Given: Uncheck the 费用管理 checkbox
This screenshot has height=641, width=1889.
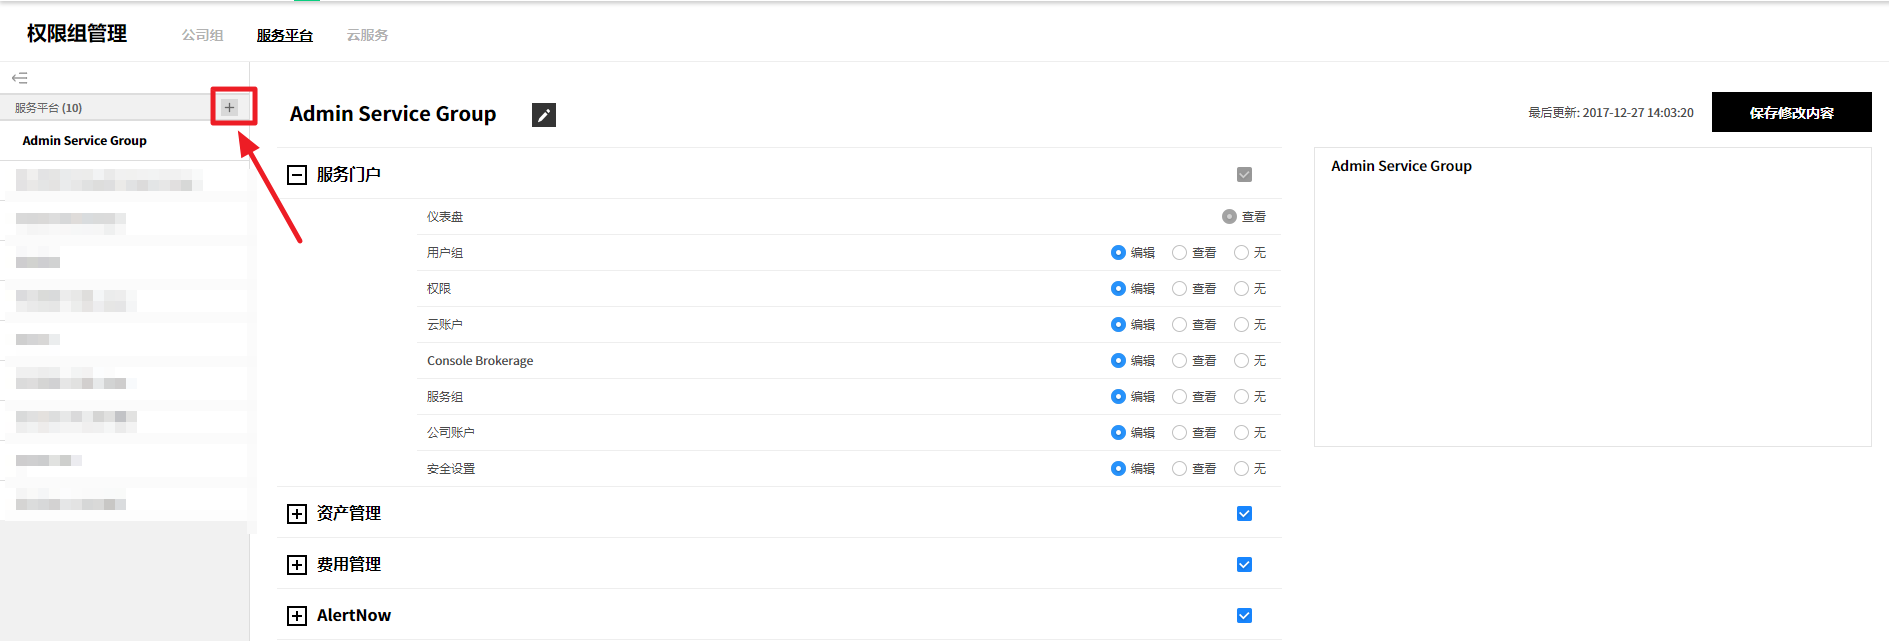Looking at the screenshot, I should tap(1244, 565).
